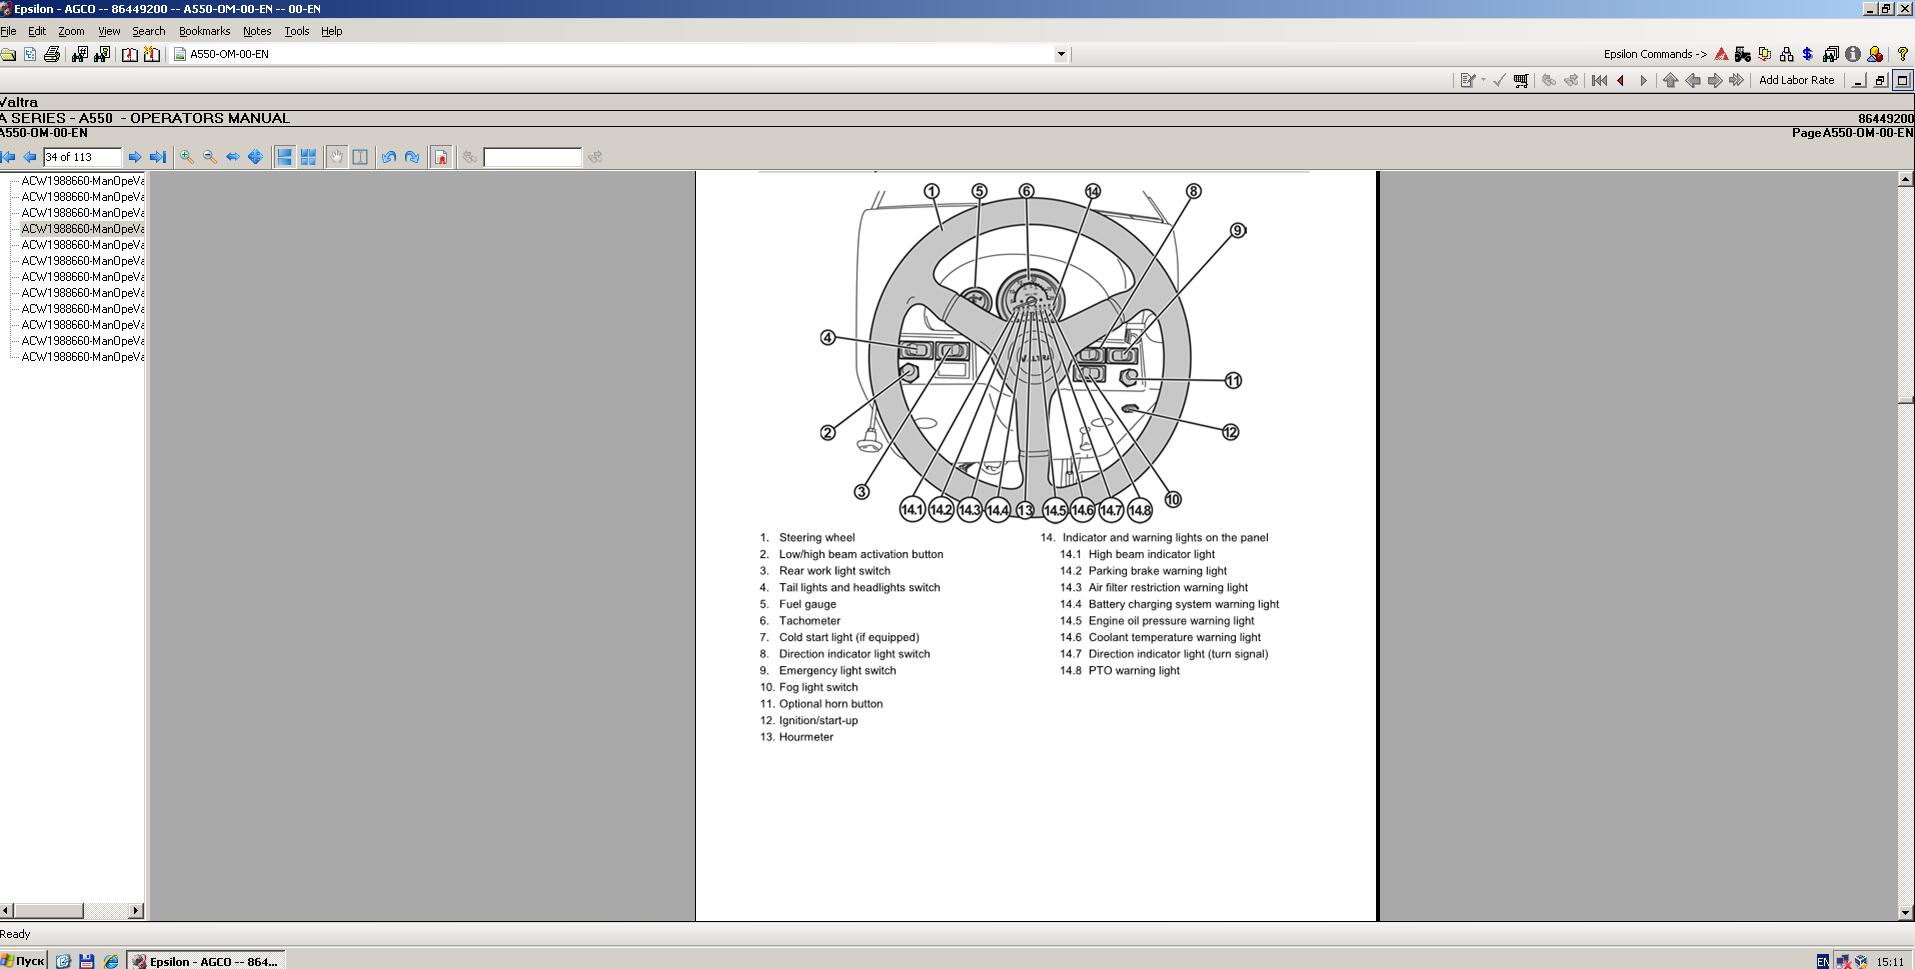Rotate page counterclockwise
The width and height of the screenshot is (1915, 969).
point(389,157)
